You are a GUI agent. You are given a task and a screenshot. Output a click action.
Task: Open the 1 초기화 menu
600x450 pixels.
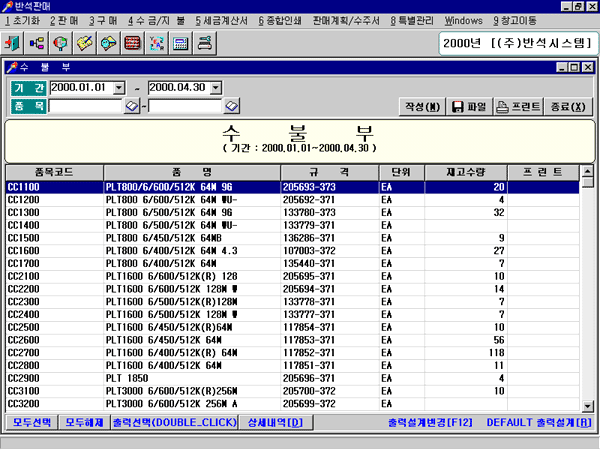click(23, 21)
